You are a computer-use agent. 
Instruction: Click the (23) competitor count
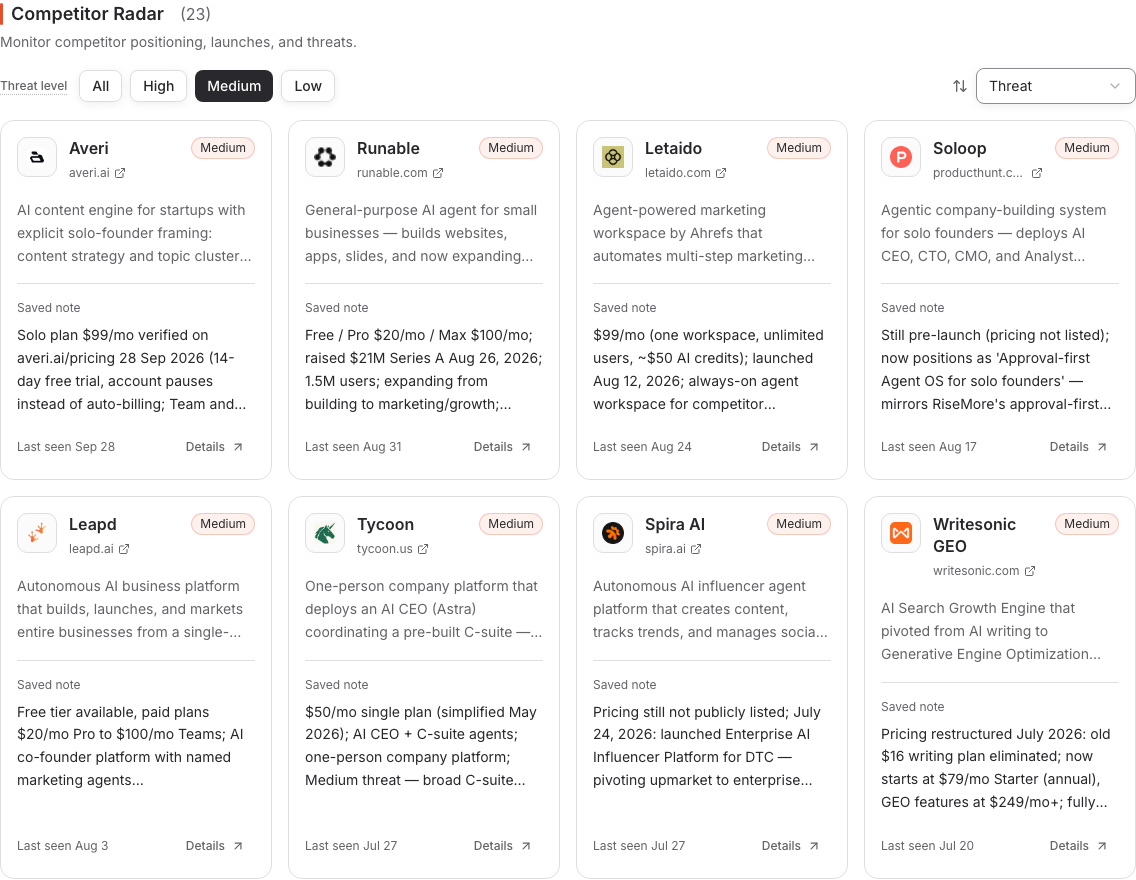tap(196, 14)
